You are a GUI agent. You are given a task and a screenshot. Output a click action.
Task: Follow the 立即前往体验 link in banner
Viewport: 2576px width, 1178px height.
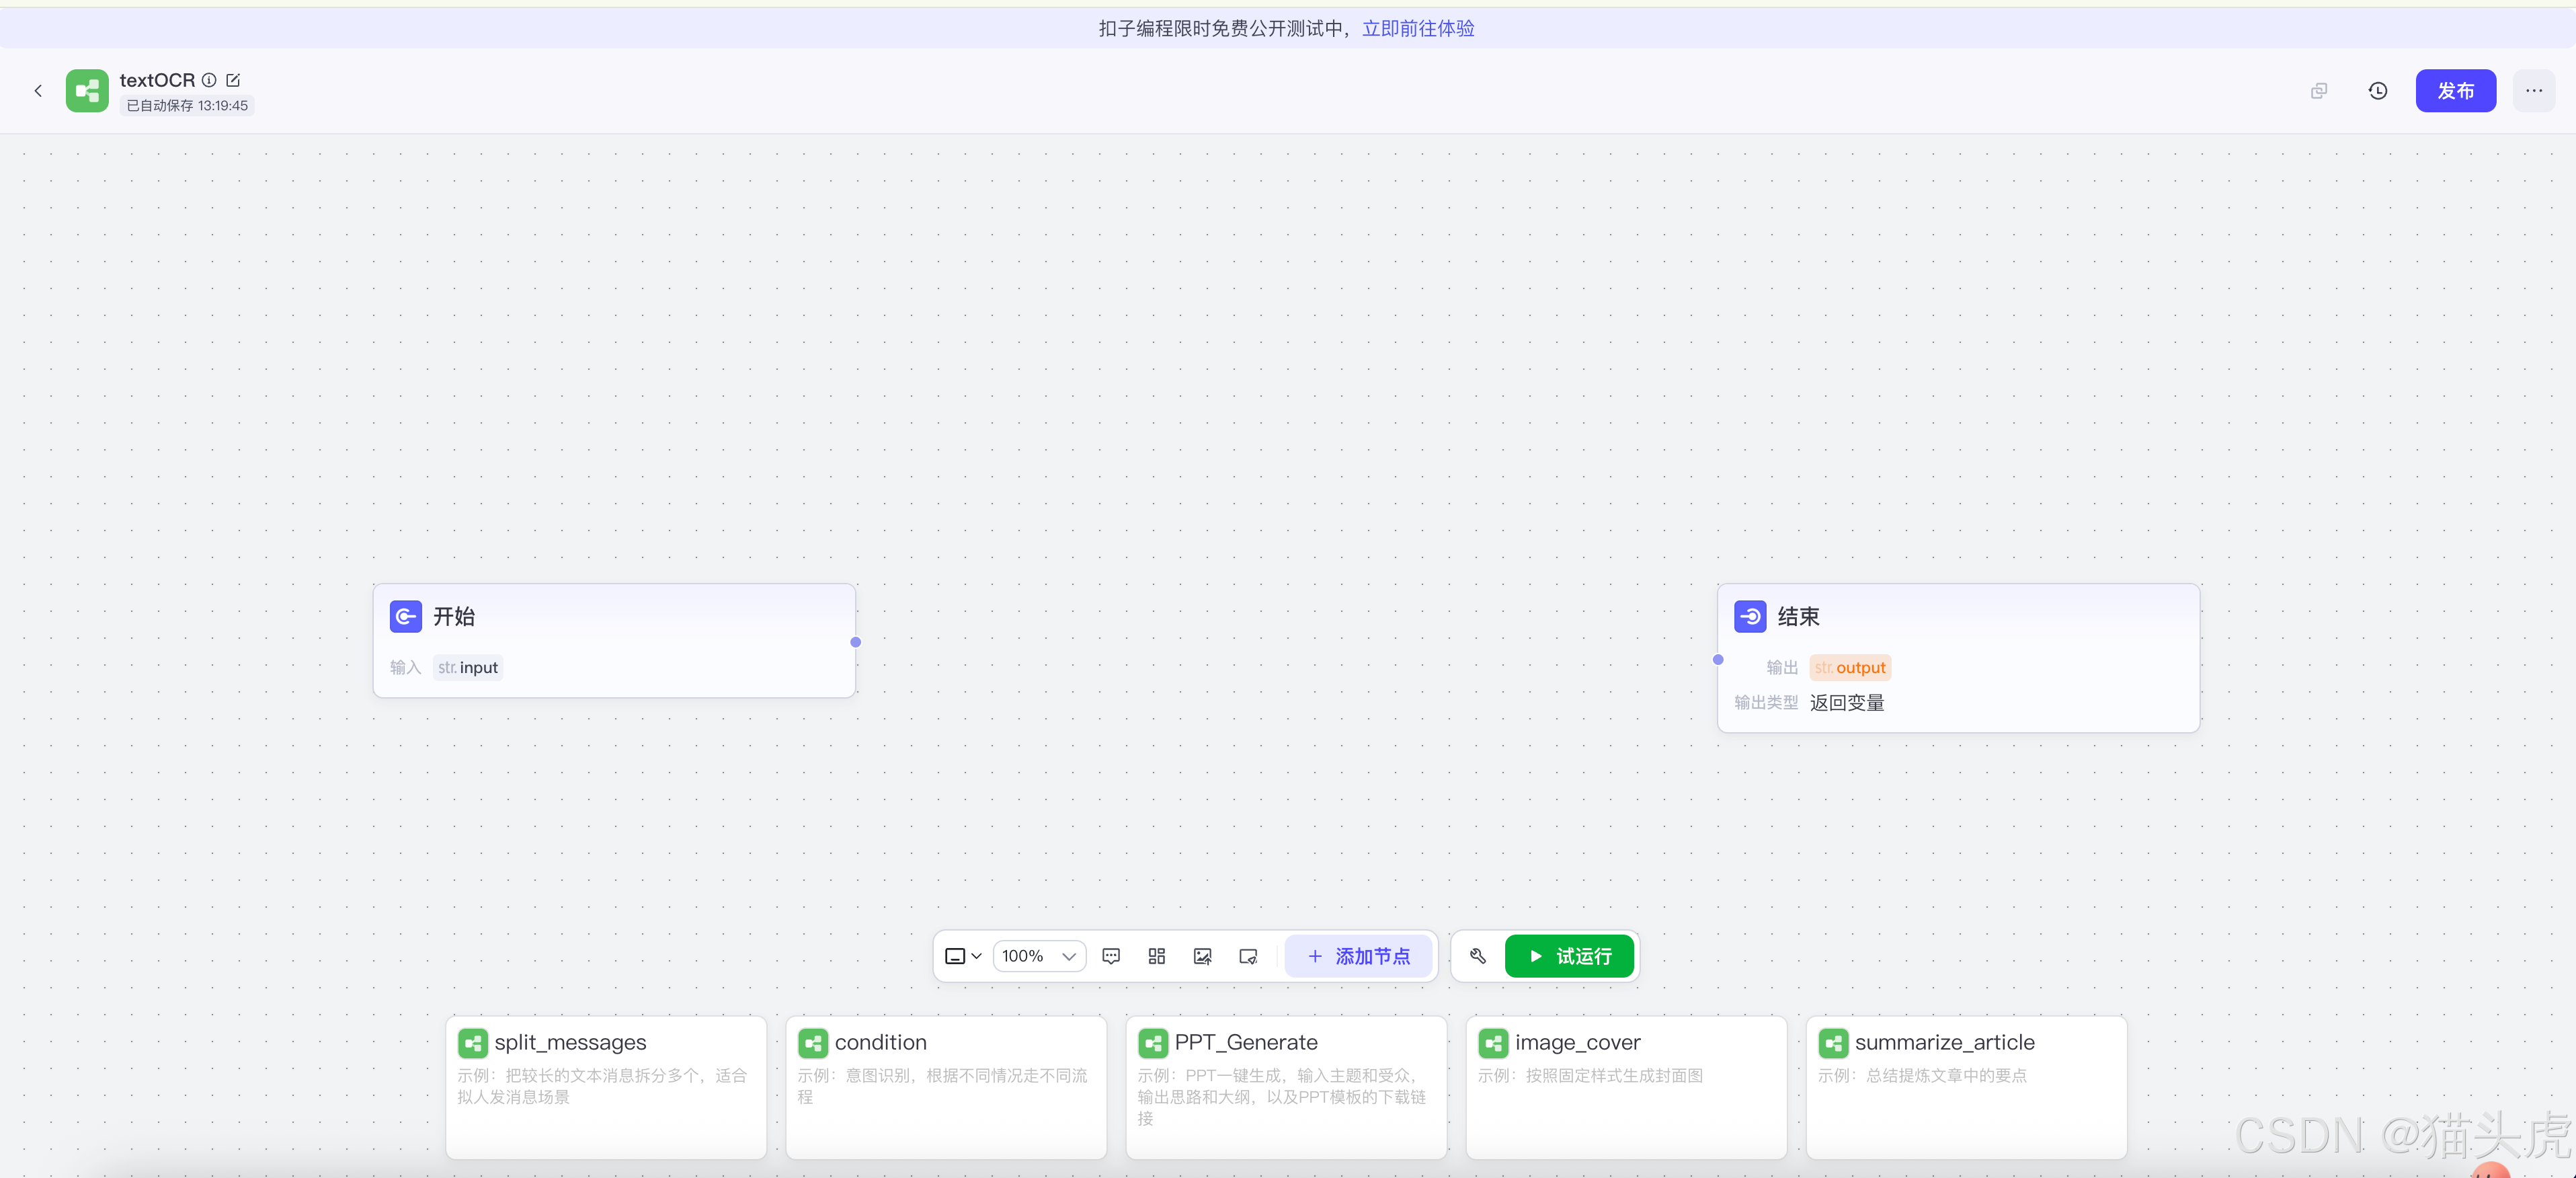click(x=1418, y=28)
